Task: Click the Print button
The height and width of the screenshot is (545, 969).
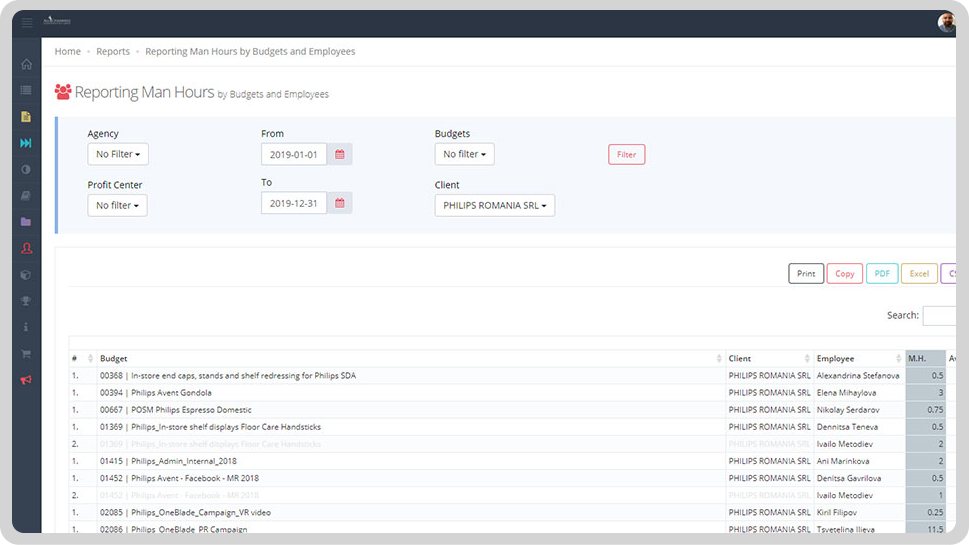Action: tap(806, 274)
